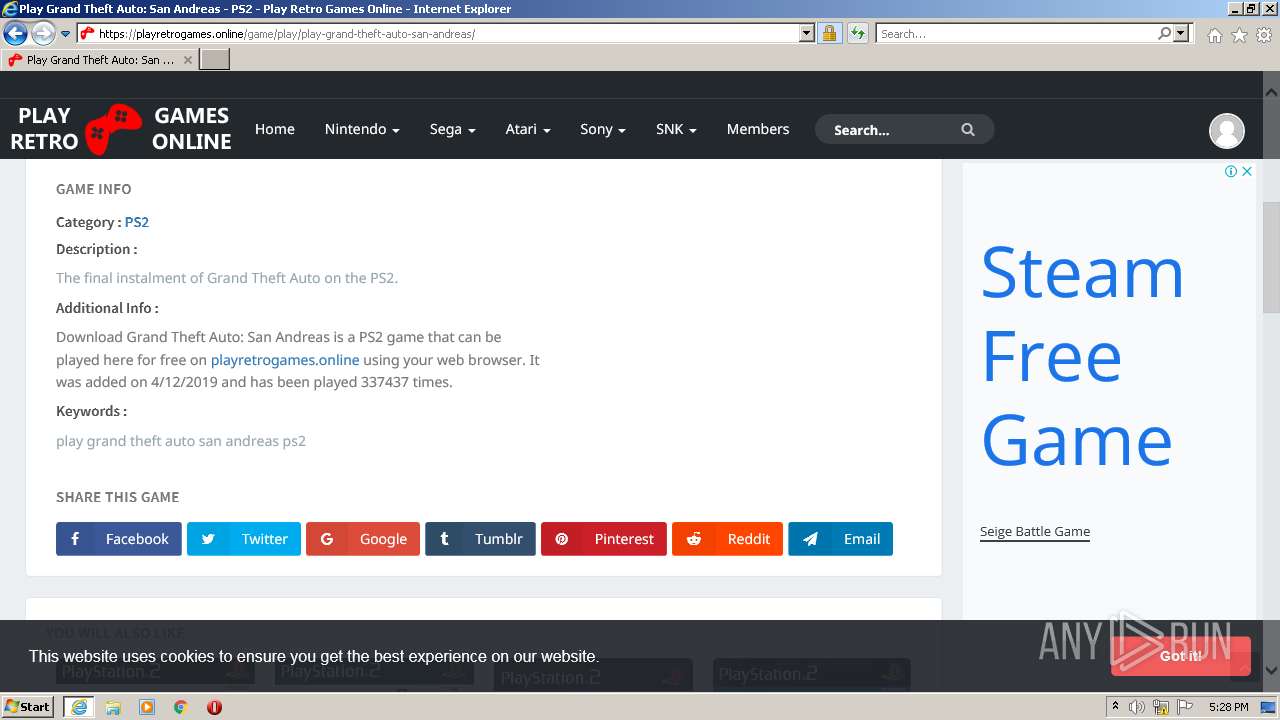
Task: Click Internet Explorer taskbar icon
Action: coord(79,707)
